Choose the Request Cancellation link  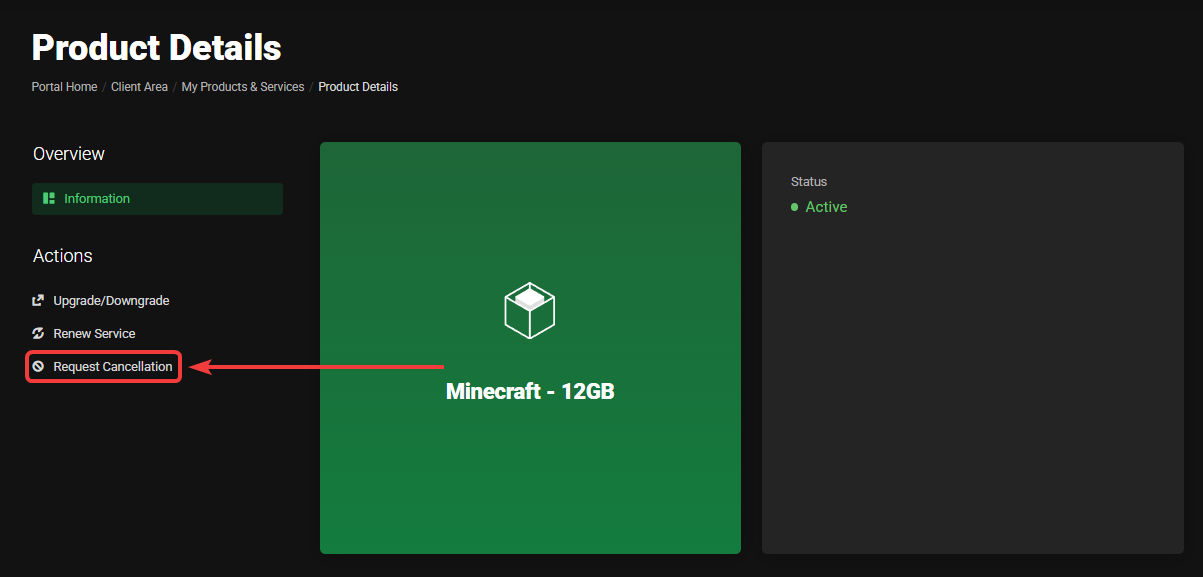click(x=112, y=367)
